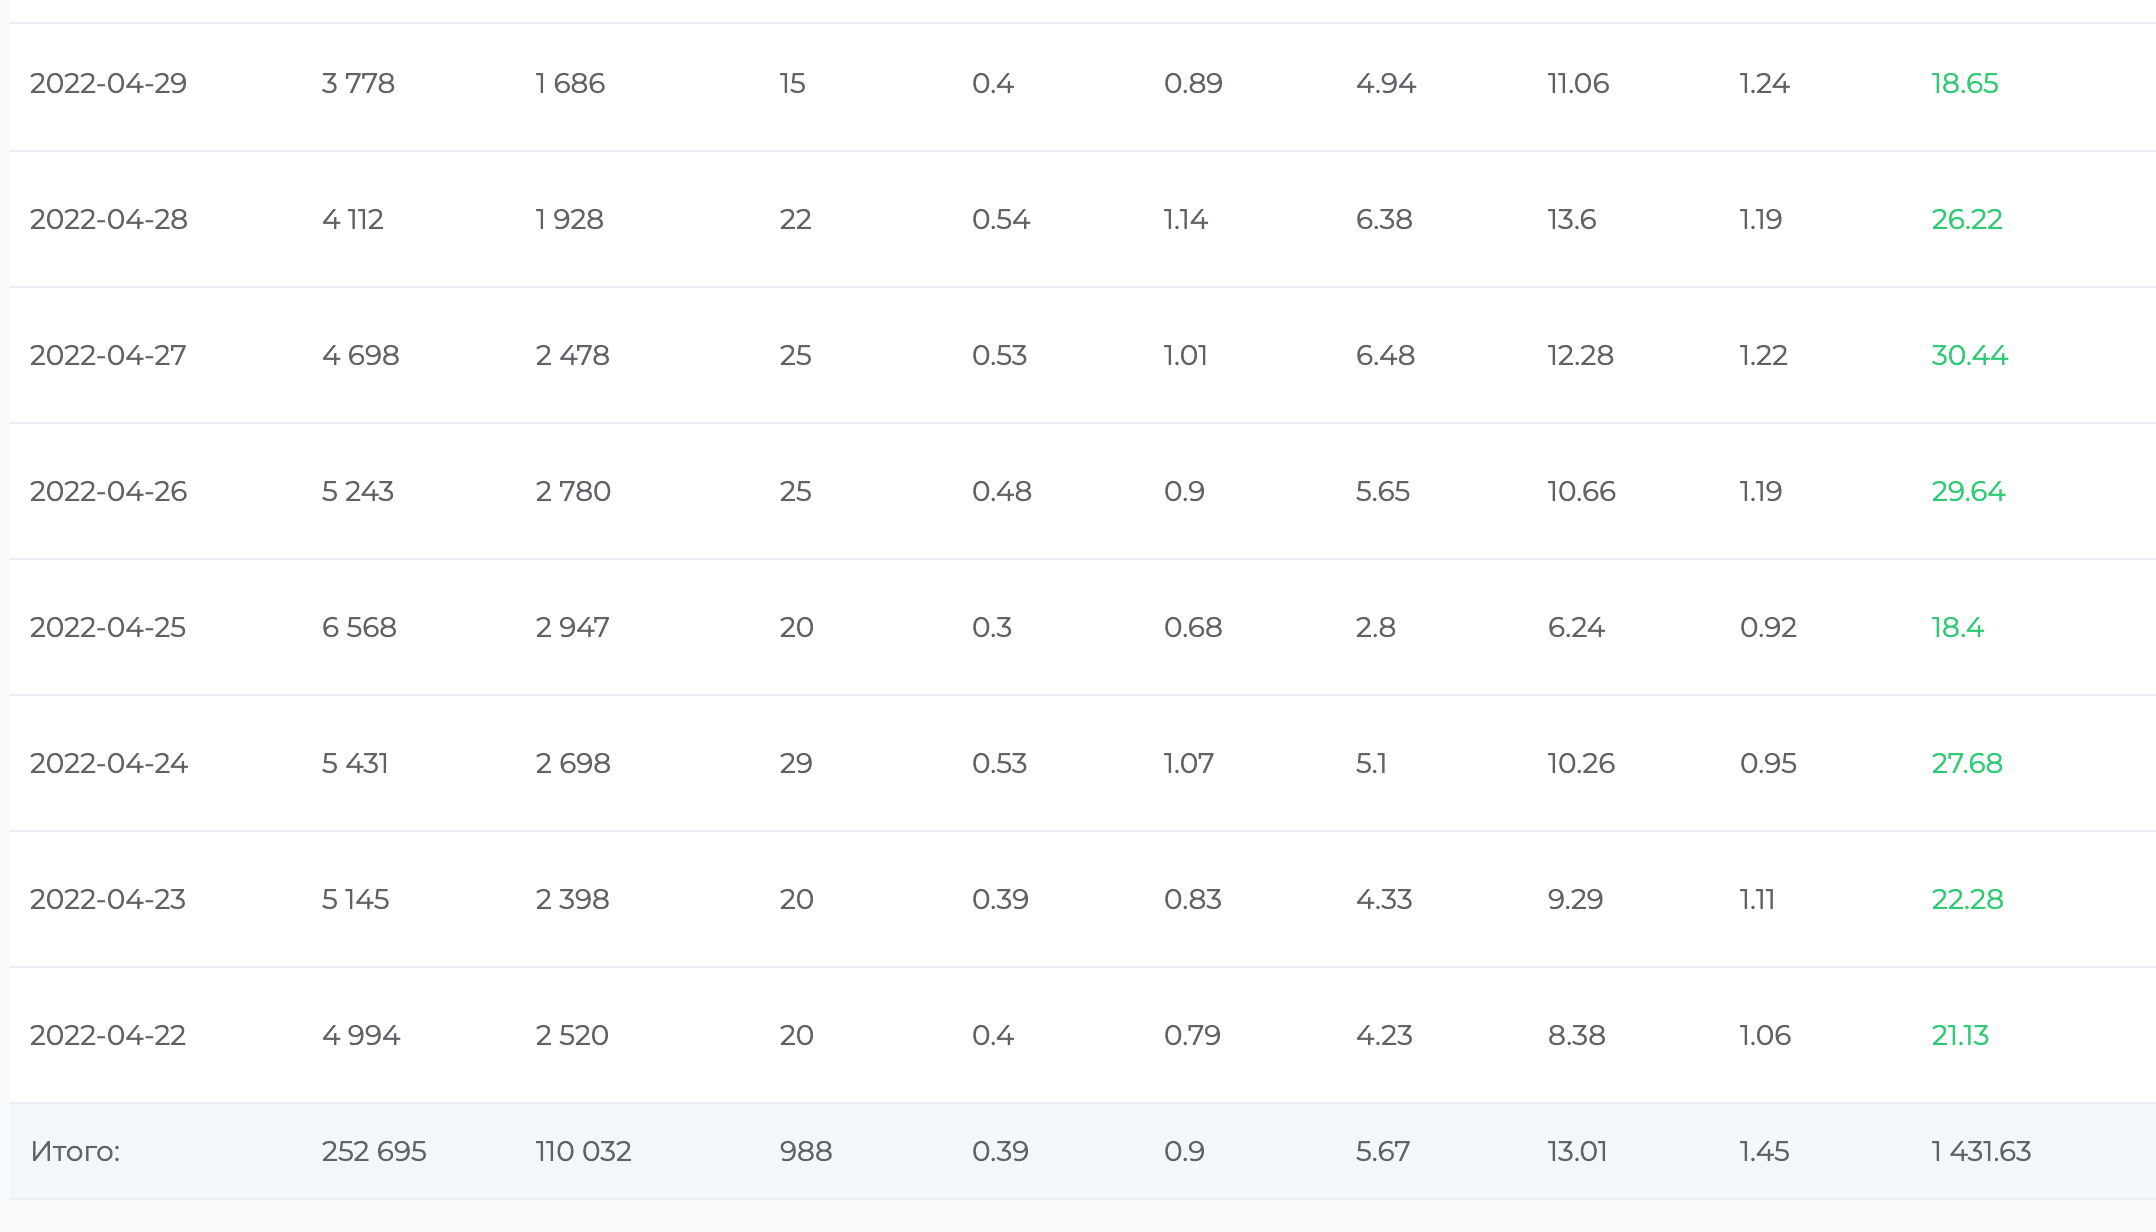
Task: Select the value 4 112
Action: [352, 219]
